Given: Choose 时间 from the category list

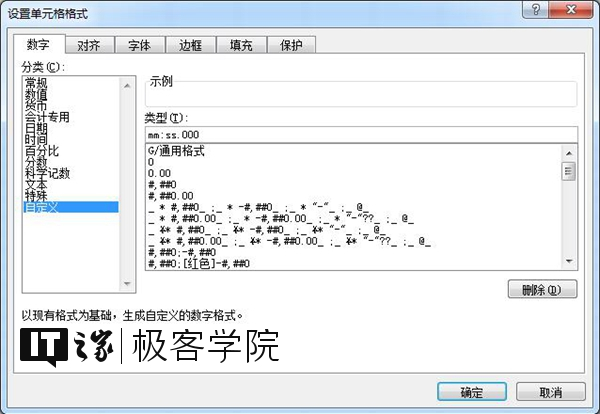Looking at the screenshot, I should 36,139.
